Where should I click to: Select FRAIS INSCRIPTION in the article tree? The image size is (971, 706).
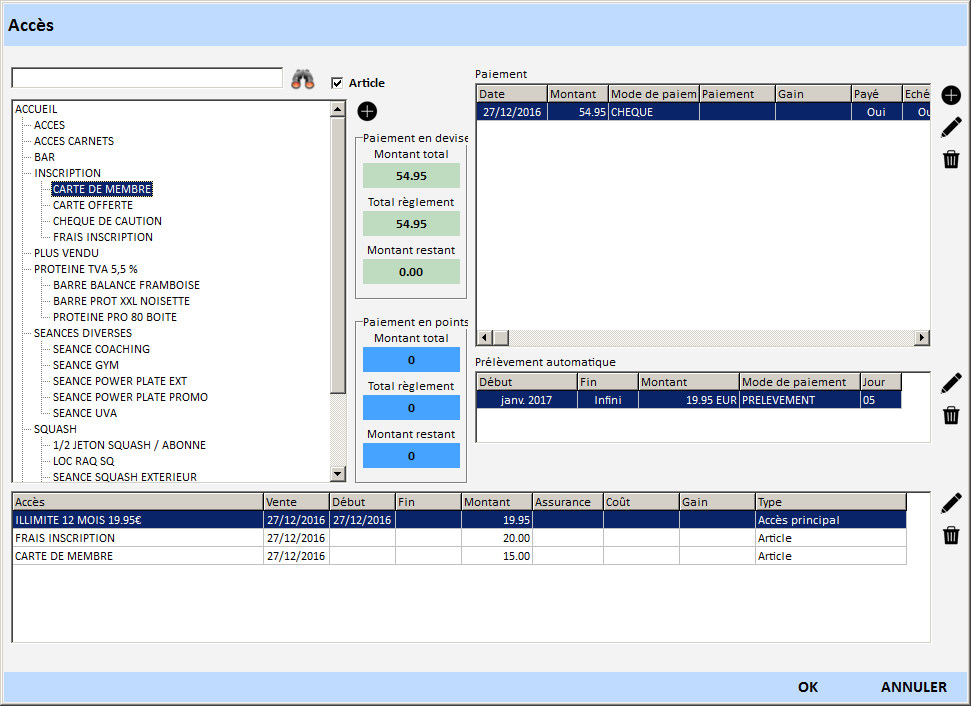click(x=103, y=237)
